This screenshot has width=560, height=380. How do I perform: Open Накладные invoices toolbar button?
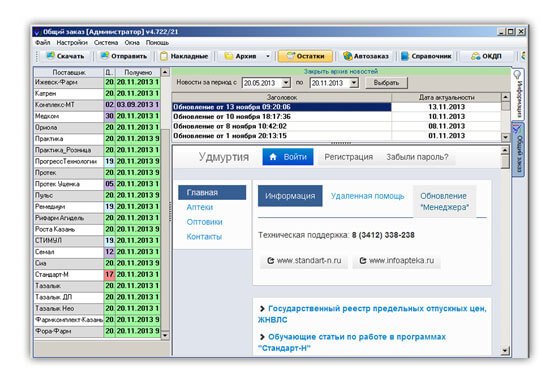pyautogui.click(x=184, y=56)
